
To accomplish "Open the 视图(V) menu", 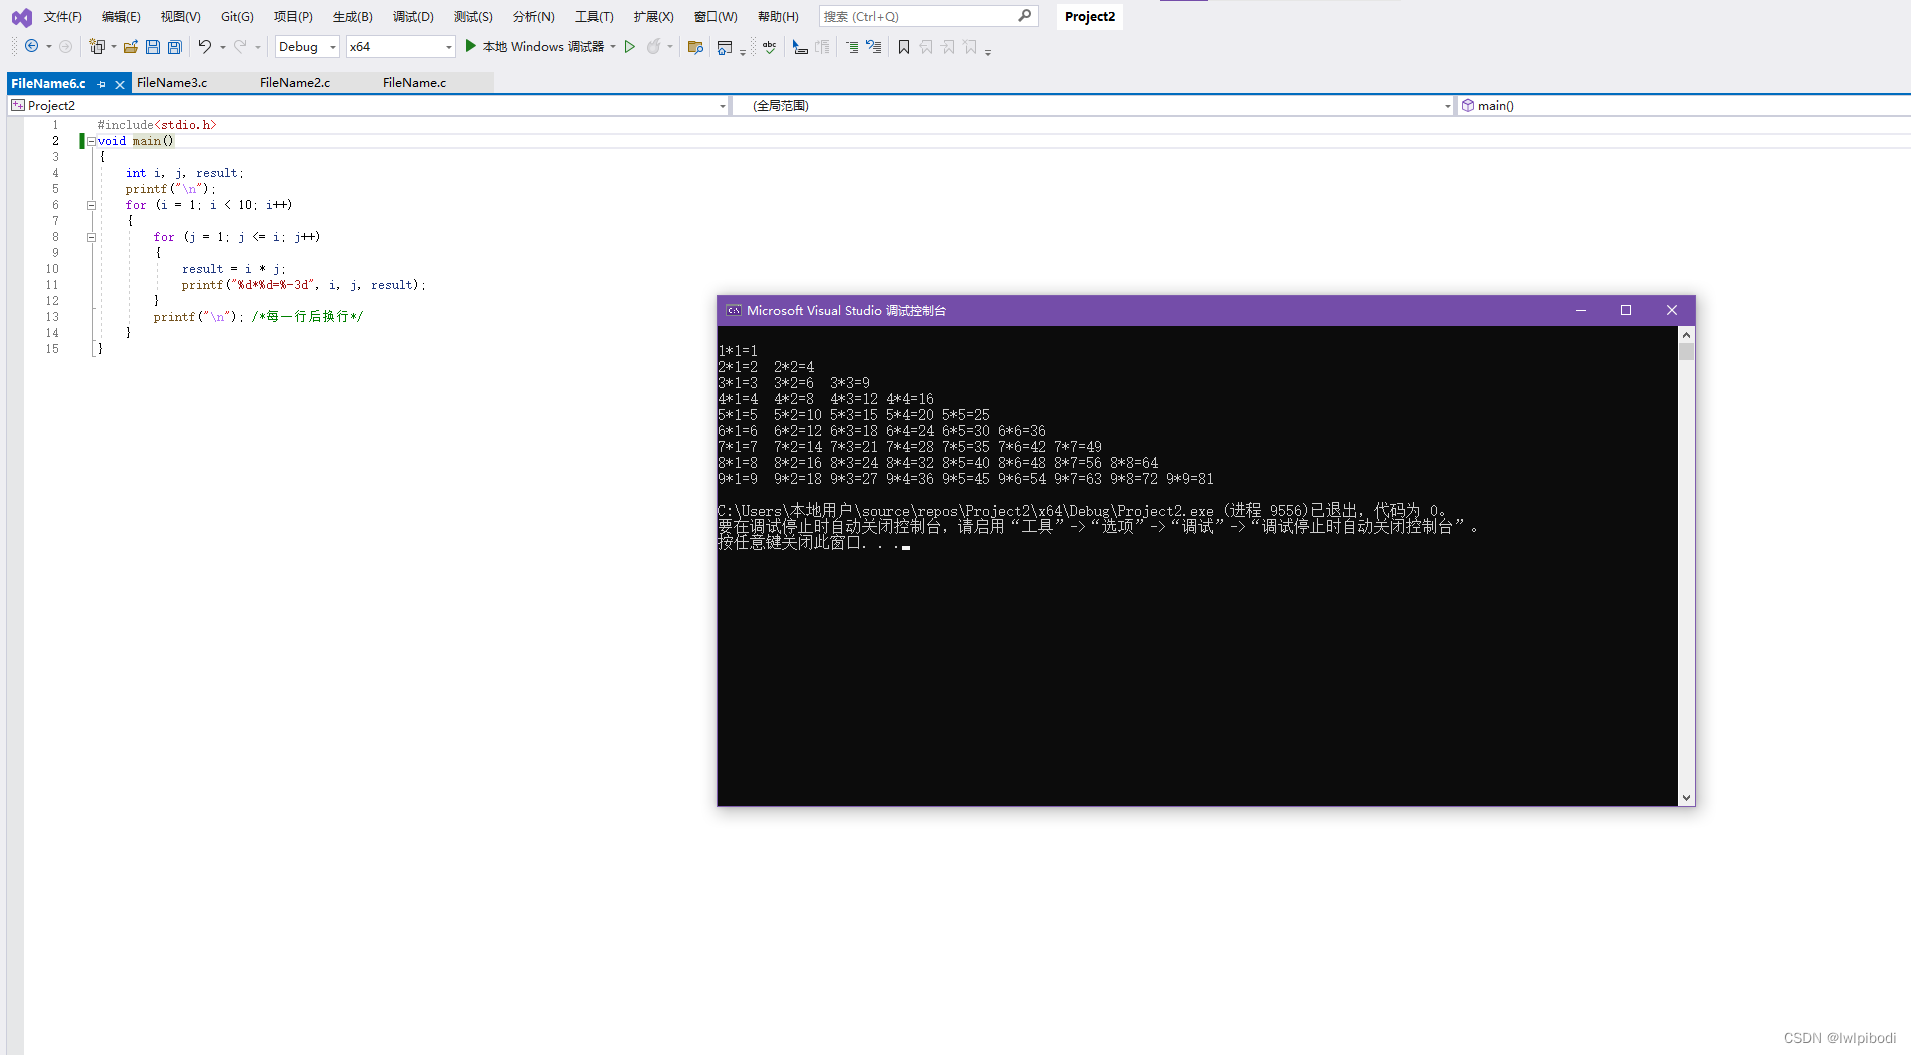I will point(181,17).
